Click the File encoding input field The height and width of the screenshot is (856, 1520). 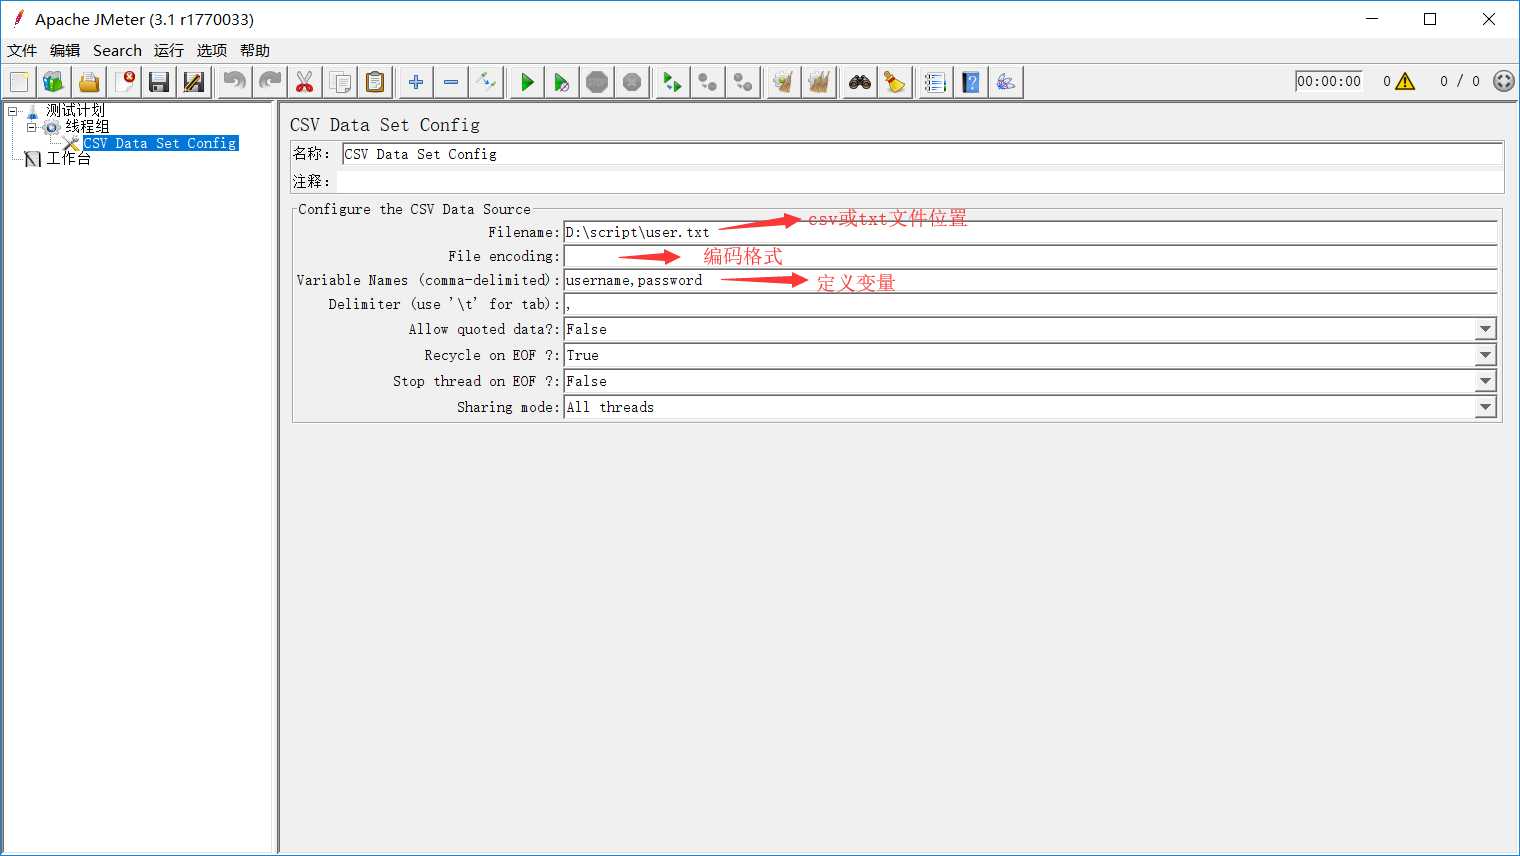(x=1030, y=256)
